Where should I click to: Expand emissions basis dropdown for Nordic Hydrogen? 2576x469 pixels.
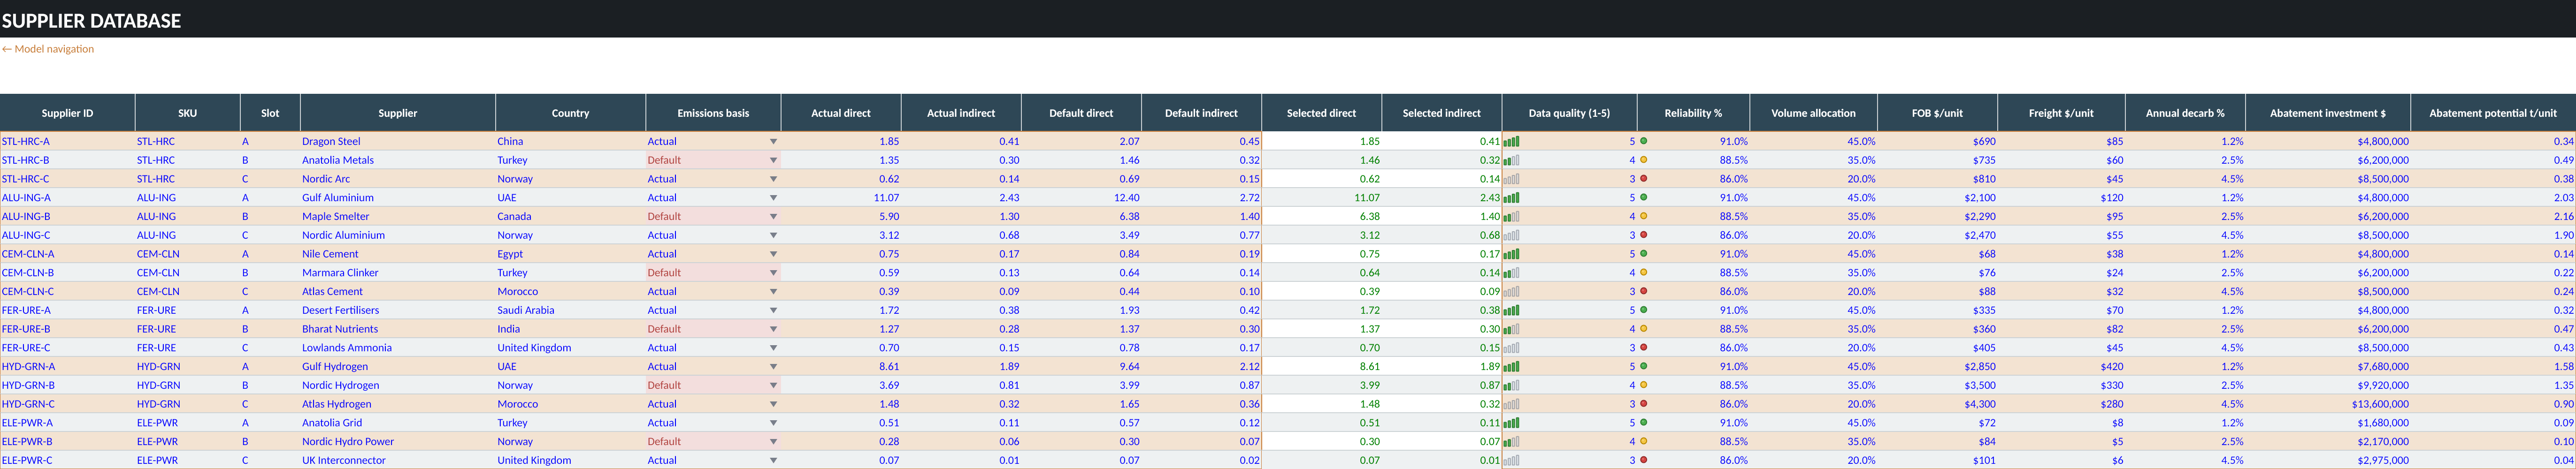[x=773, y=385]
